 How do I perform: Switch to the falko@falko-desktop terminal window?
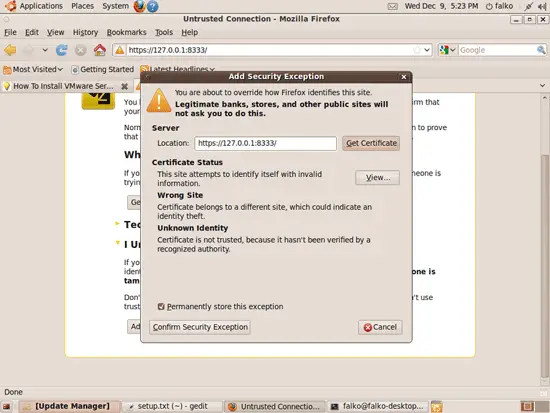pos(378,406)
